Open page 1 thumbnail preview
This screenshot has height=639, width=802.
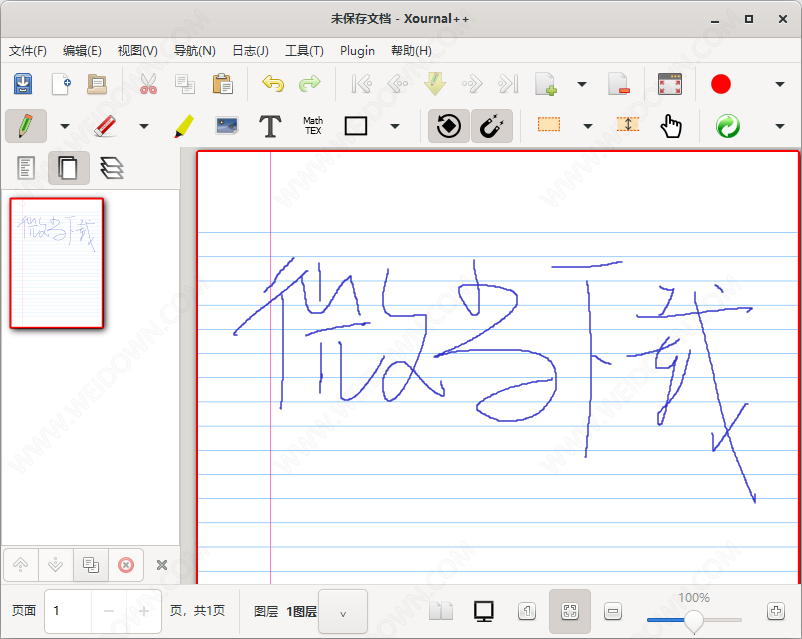[x=57, y=263]
